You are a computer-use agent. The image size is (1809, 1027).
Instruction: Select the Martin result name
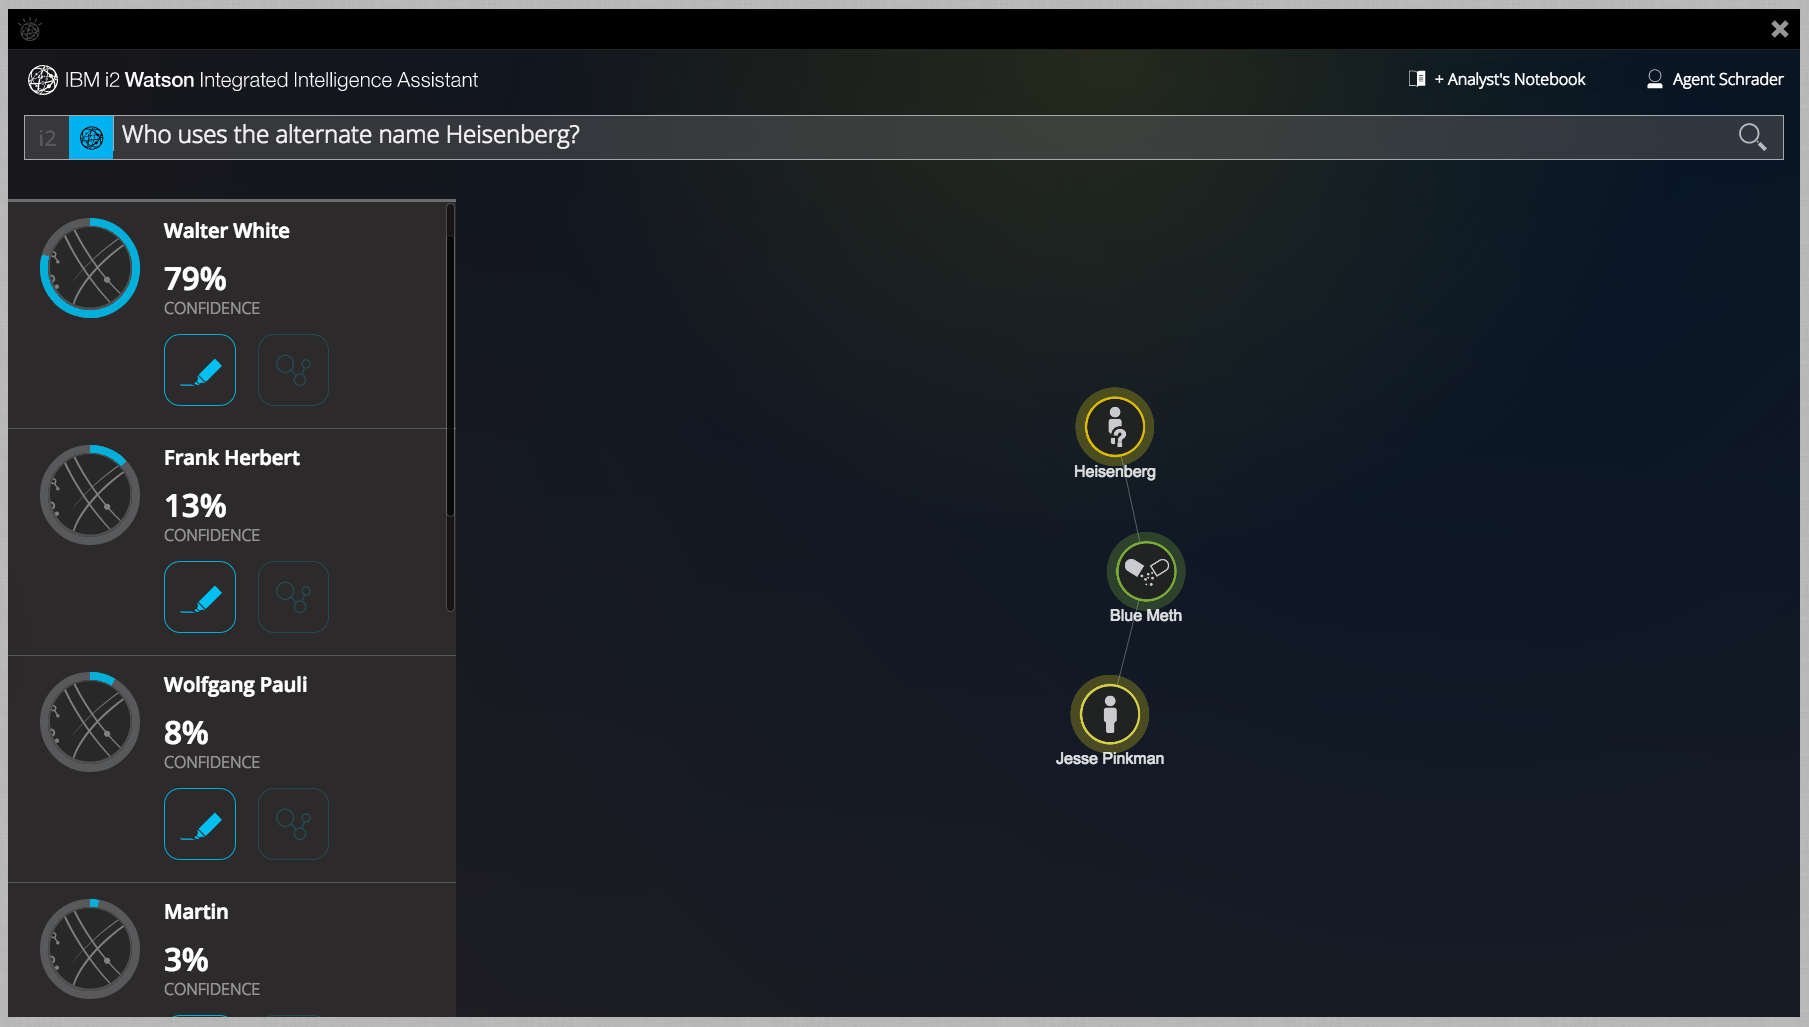(196, 912)
